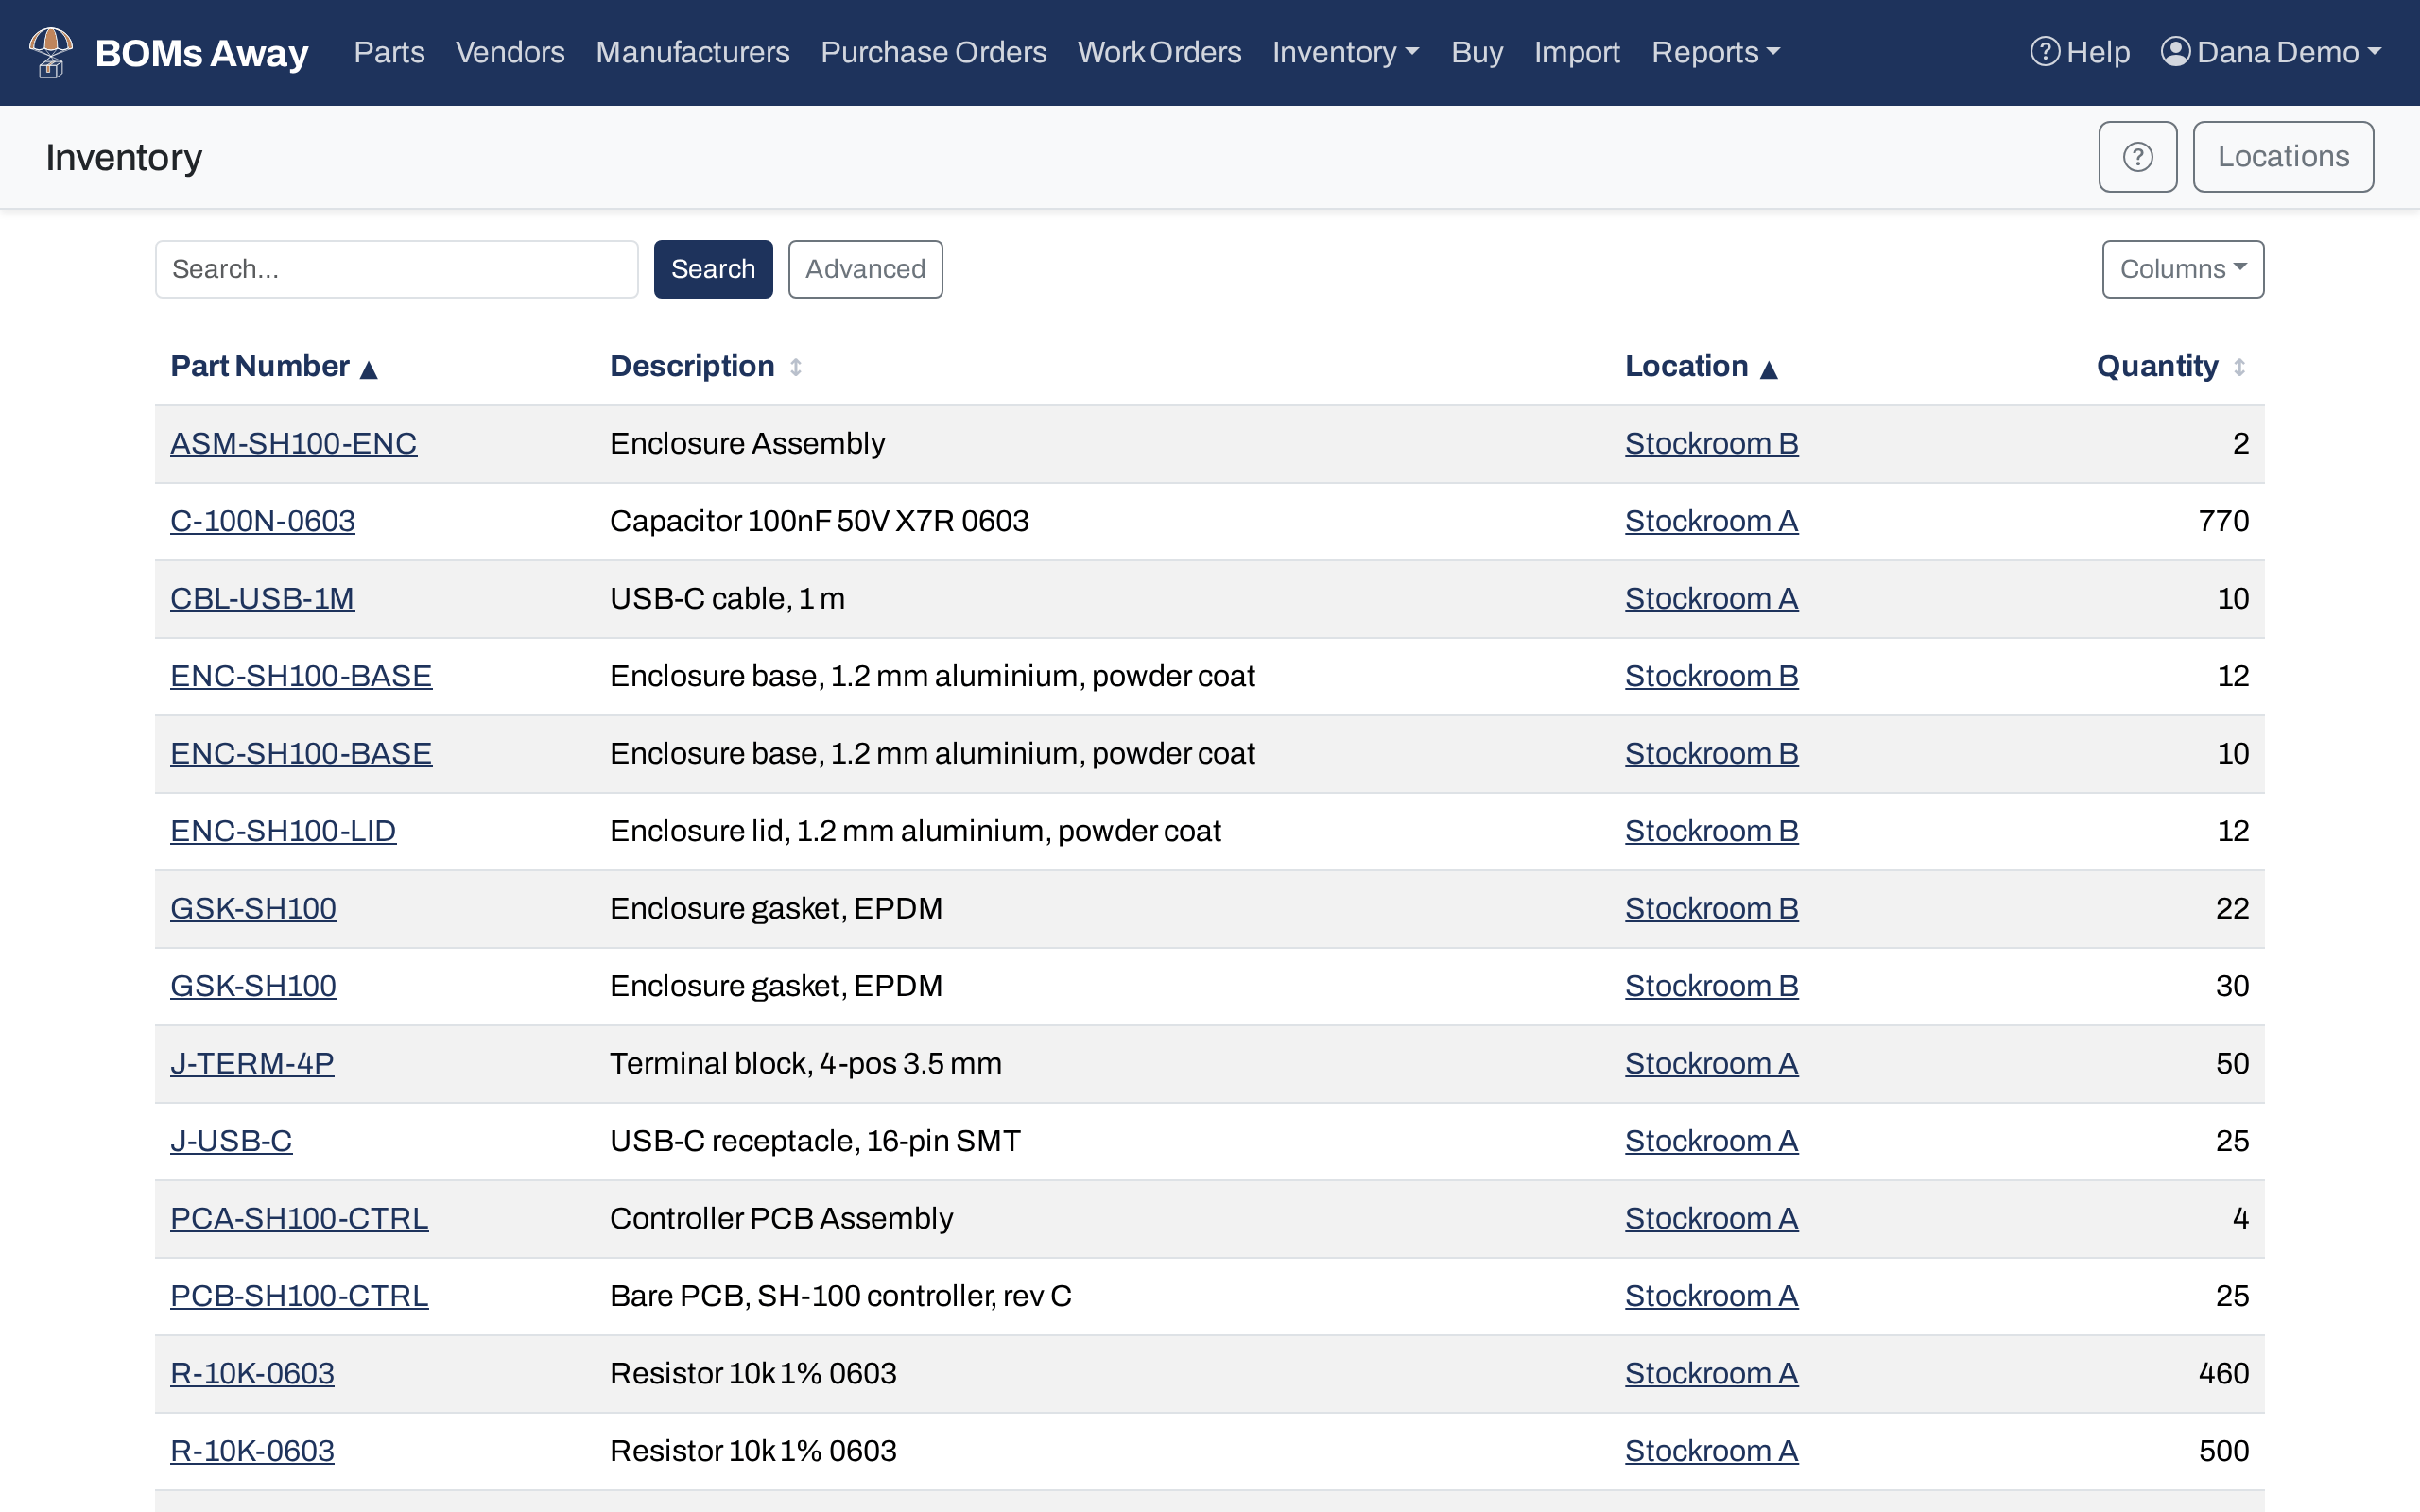2420x1512 pixels.
Task: Open the Vendors page
Action: (510, 52)
